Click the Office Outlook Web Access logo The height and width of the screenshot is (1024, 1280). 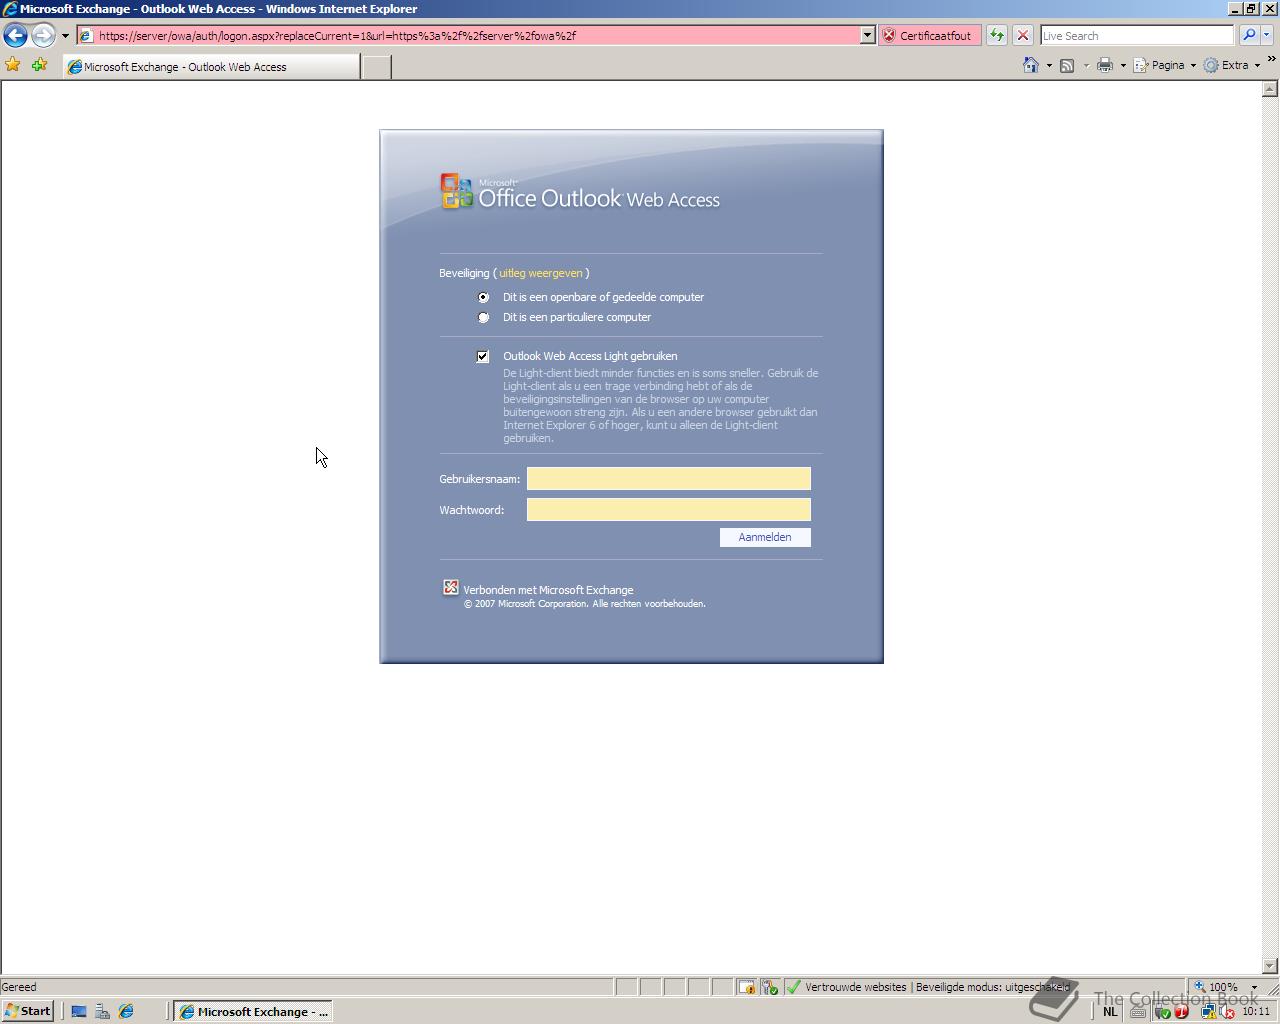[580, 192]
